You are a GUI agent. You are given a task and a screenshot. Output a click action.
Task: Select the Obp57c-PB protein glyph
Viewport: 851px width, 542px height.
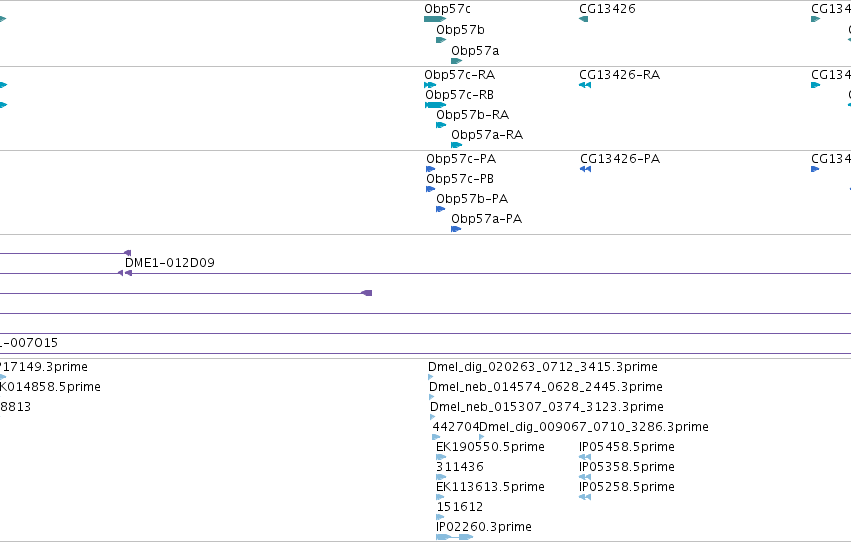click(430, 189)
